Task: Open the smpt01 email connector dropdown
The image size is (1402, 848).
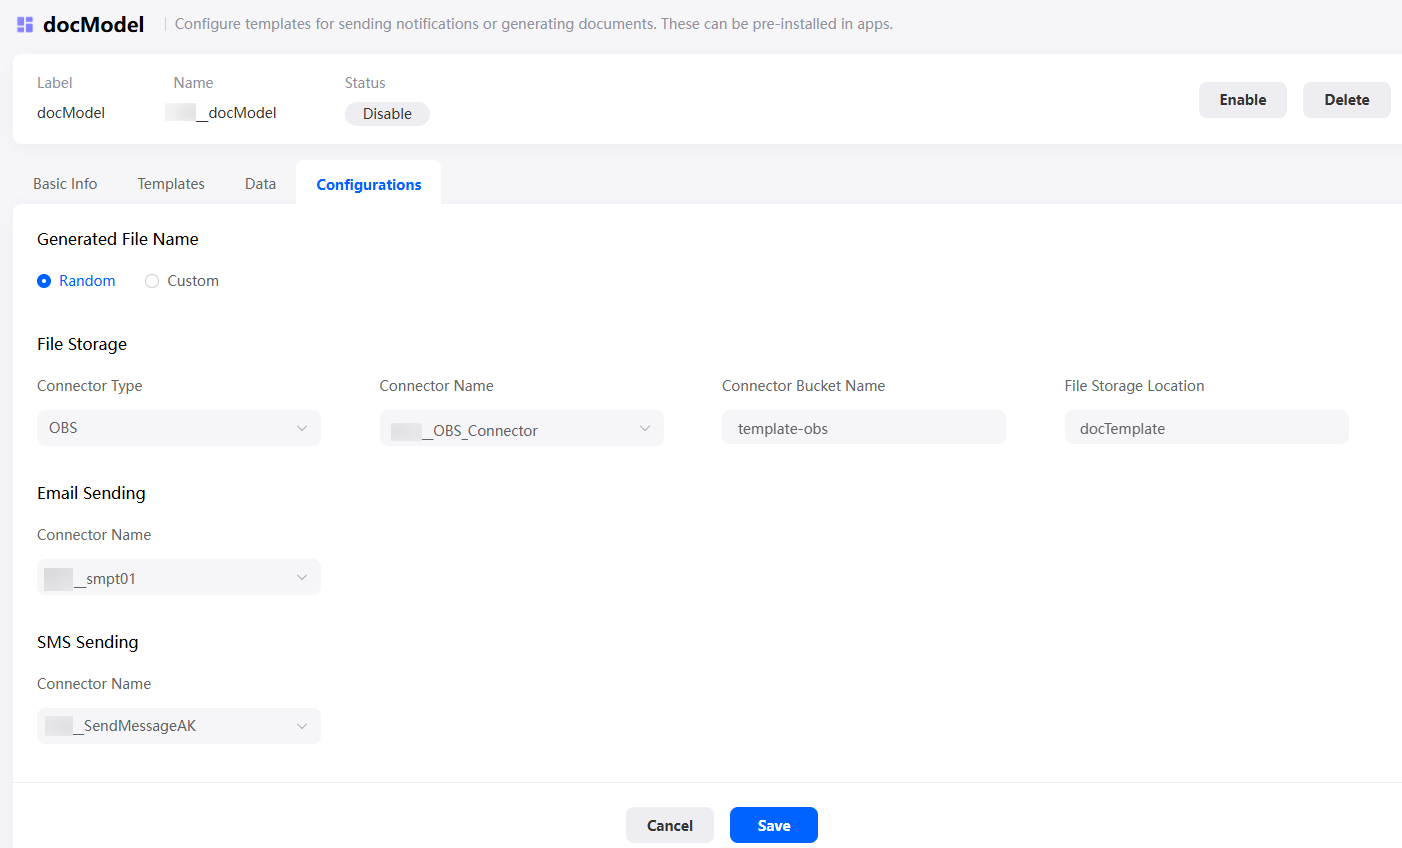Action: pos(179,577)
